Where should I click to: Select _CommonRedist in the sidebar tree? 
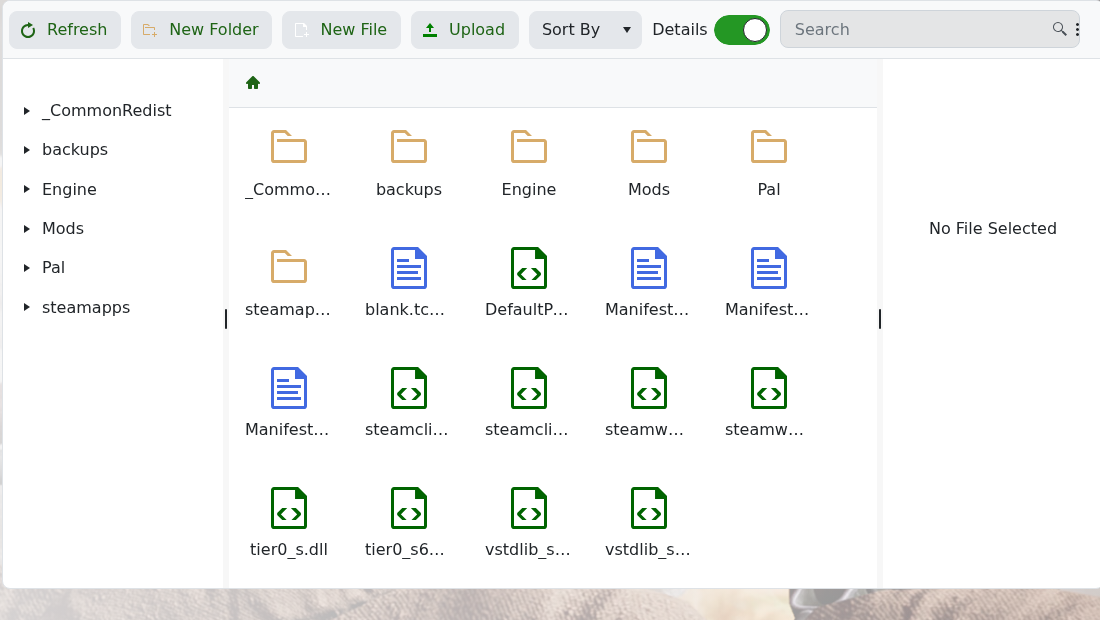point(107,111)
